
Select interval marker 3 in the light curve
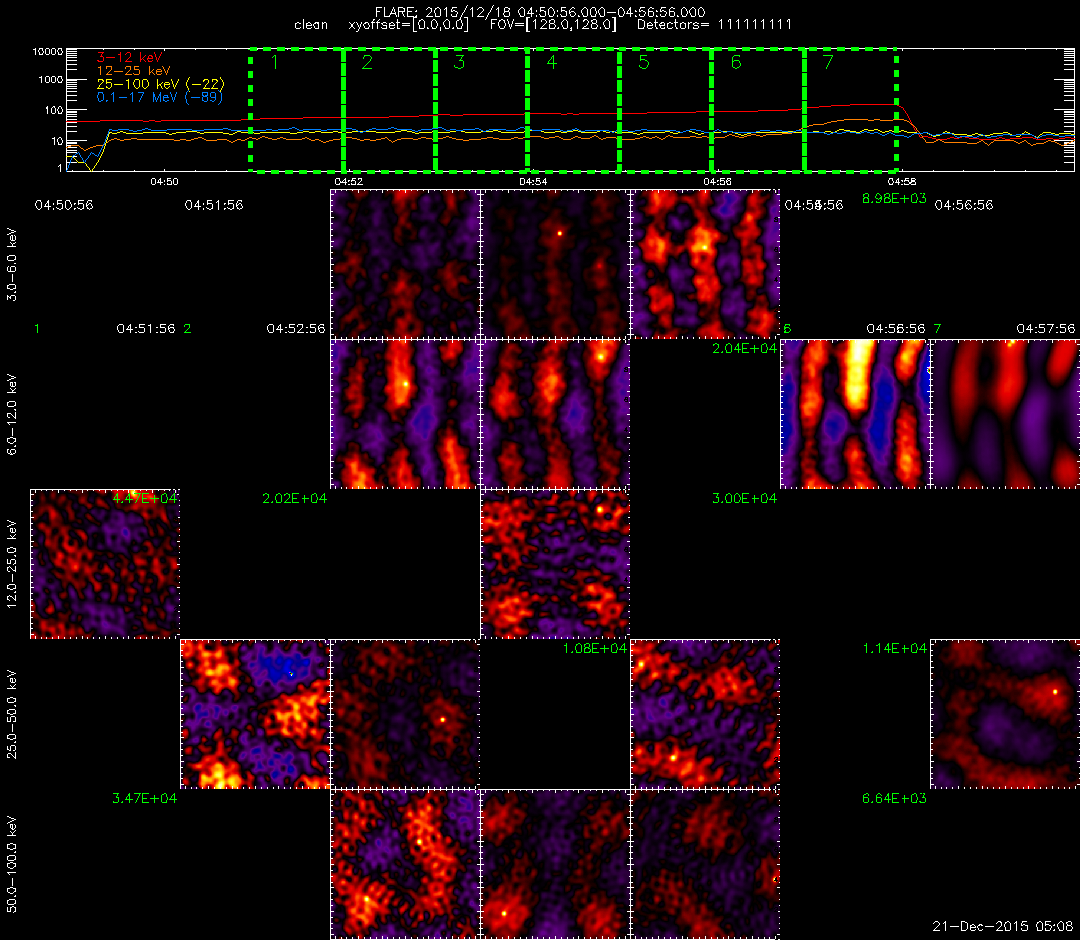pos(459,63)
